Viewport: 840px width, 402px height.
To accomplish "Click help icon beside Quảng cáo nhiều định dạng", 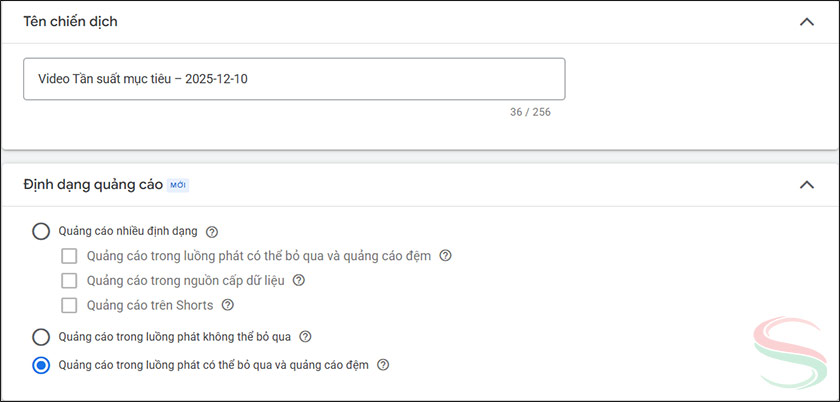I will click(212, 232).
